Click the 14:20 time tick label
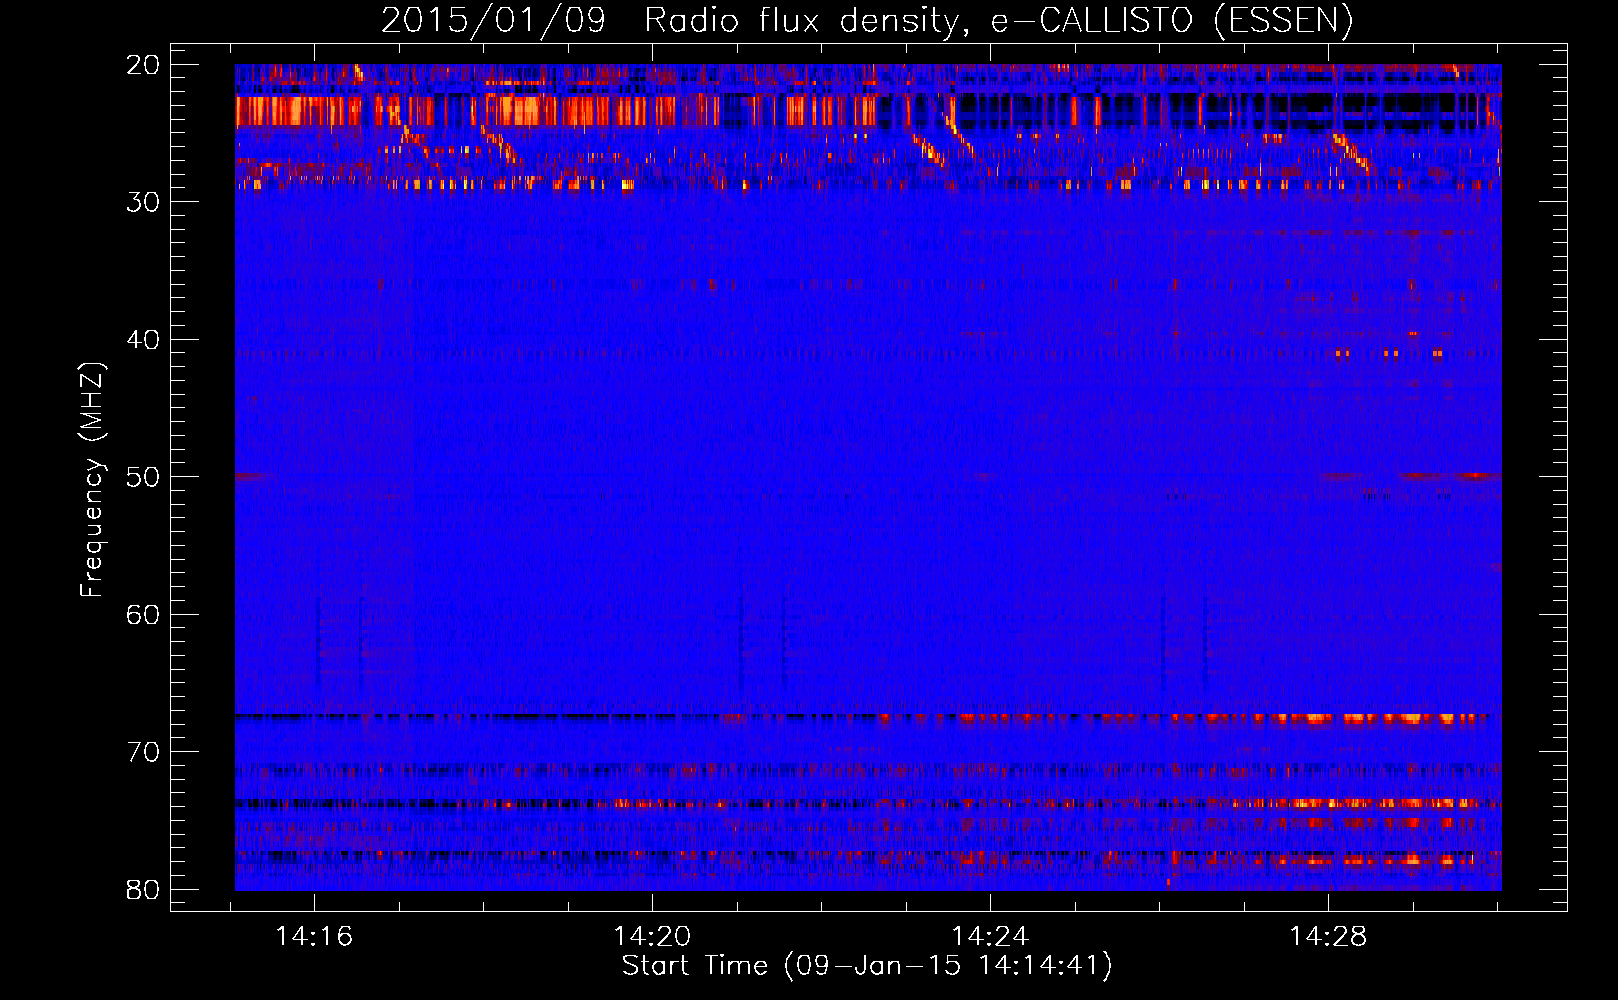The height and width of the screenshot is (1000, 1618). click(x=652, y=937)
